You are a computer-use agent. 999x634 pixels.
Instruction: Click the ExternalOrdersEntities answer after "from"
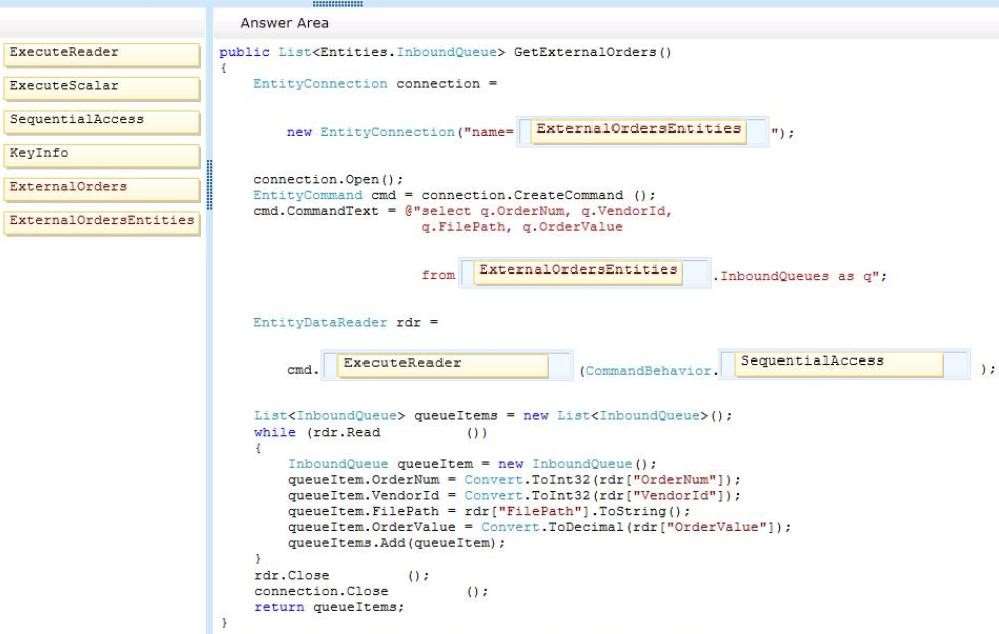point(578,272)
